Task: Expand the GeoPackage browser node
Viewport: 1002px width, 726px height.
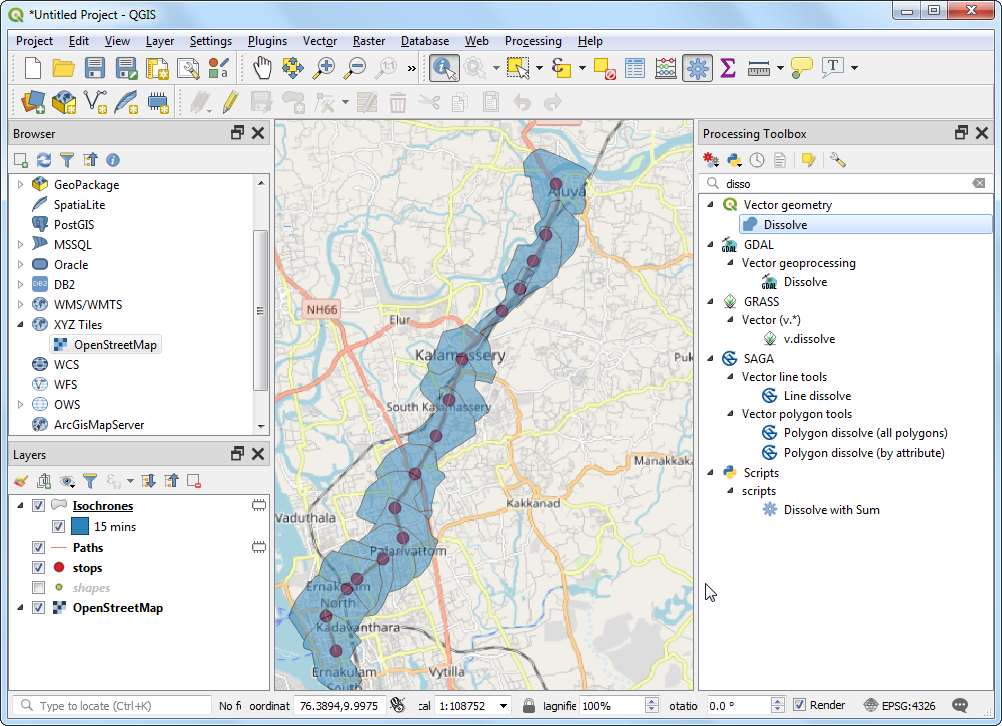Action: (x=20, y=185)
